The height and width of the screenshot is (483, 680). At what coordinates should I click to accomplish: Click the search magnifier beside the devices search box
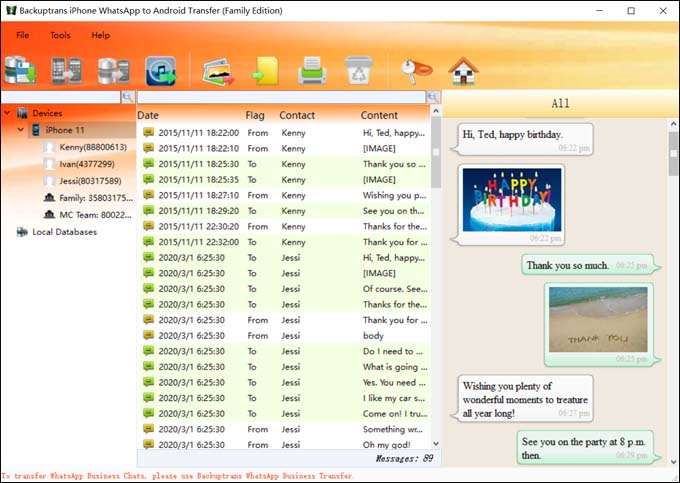[x=128, y=97]
